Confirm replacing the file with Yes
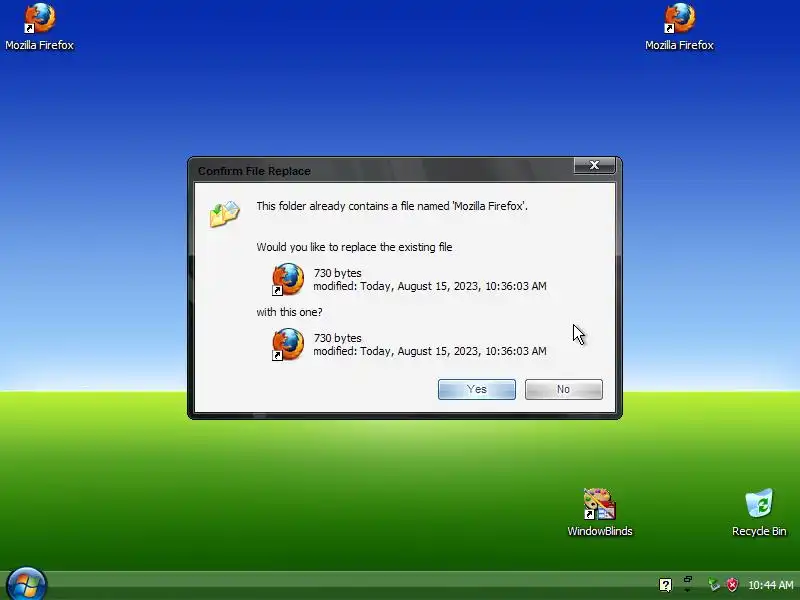The height and width of the screenshot is (600, 800). click(477, 389)
